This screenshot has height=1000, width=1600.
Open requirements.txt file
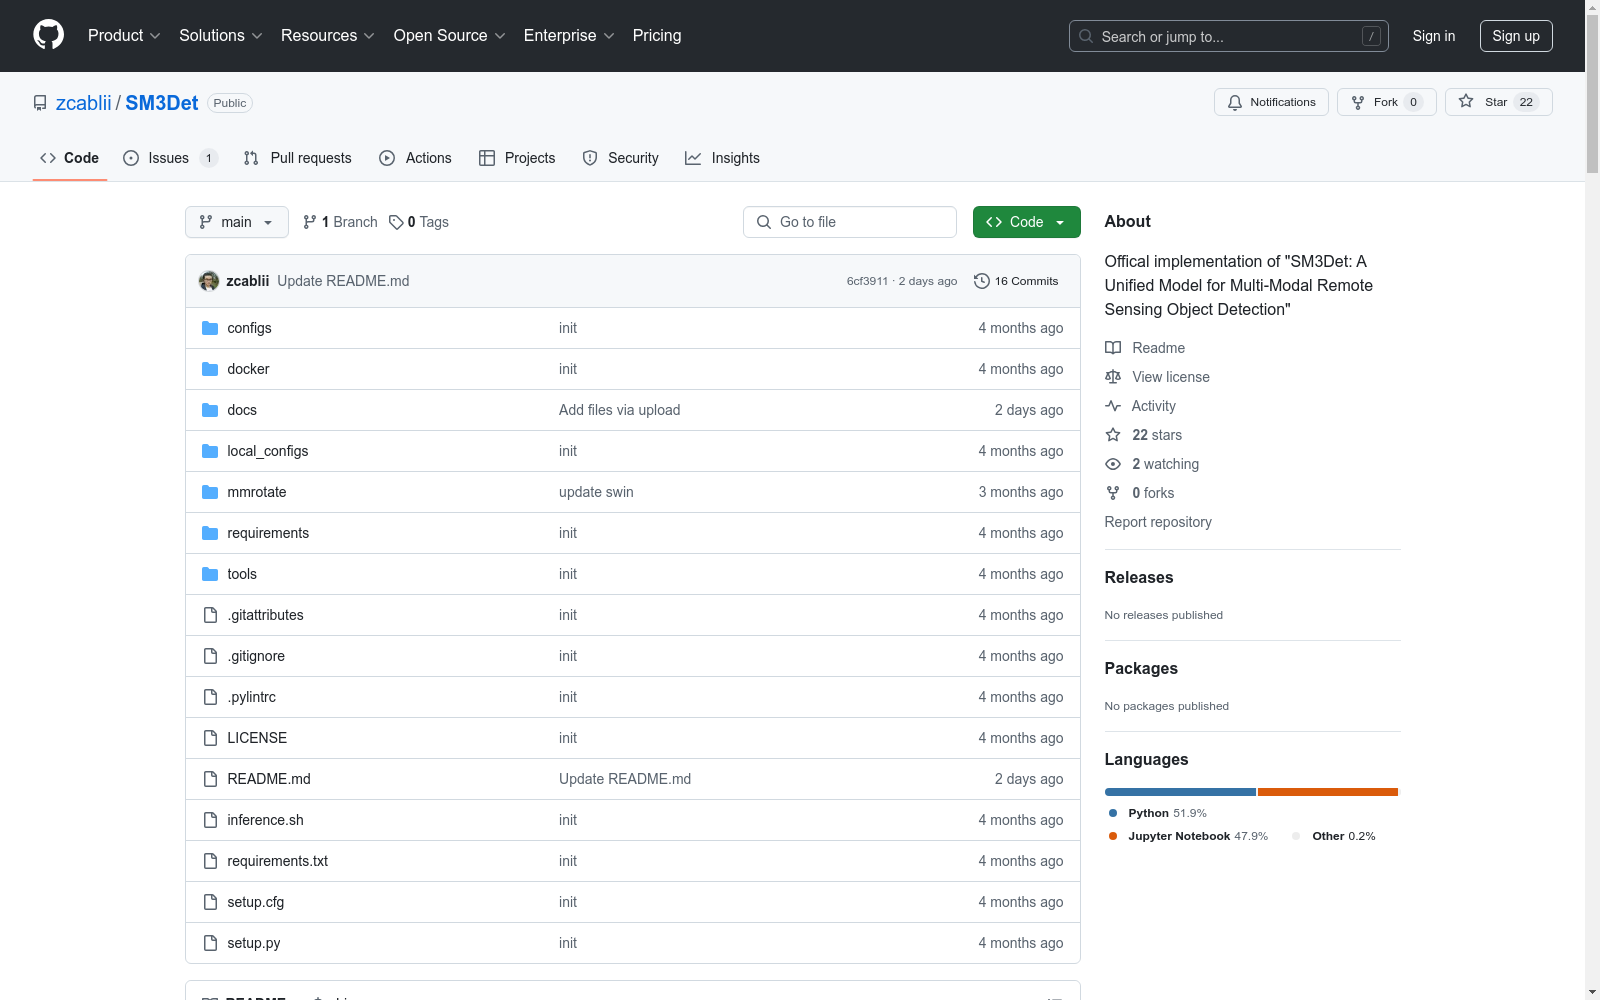pyautogui.click(x=278, y=861)
